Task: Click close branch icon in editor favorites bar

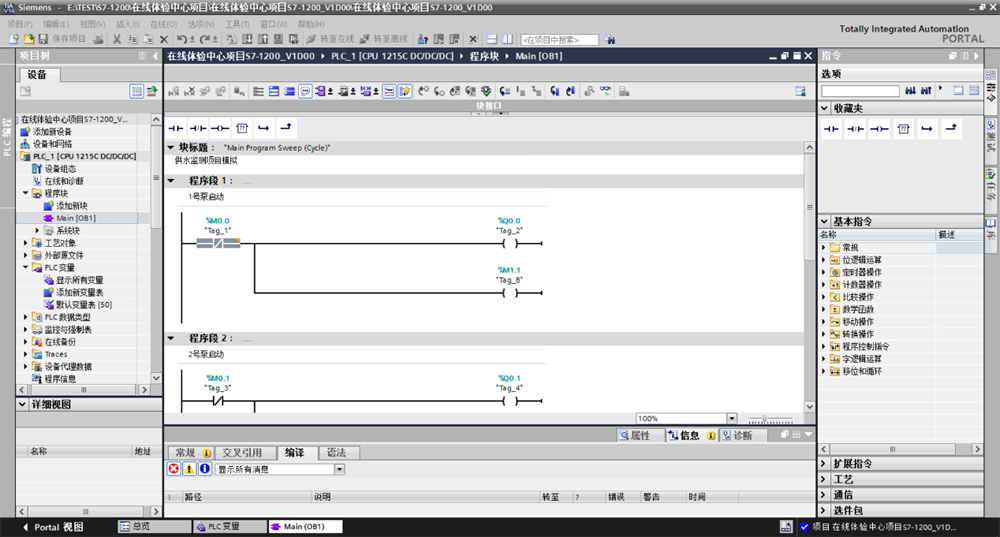Action: [286, 128]
